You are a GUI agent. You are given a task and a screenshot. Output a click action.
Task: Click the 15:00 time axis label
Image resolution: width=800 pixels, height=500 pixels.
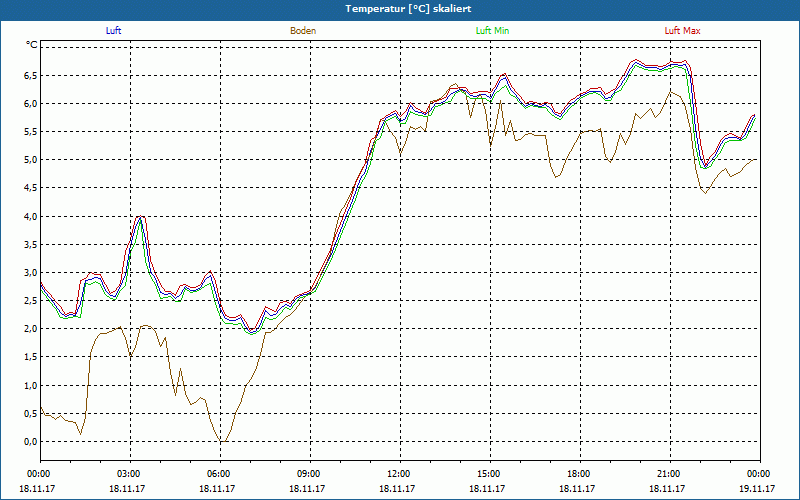(490, 474)
